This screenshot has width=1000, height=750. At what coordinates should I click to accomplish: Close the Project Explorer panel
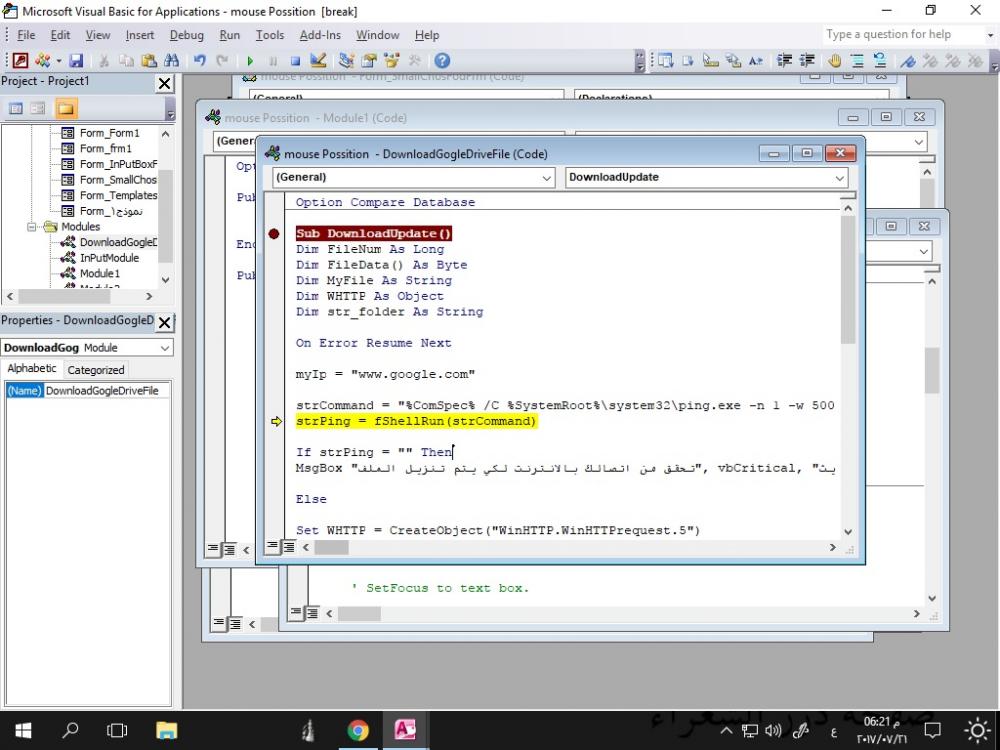pyautogui.click(x=164, y=83)
